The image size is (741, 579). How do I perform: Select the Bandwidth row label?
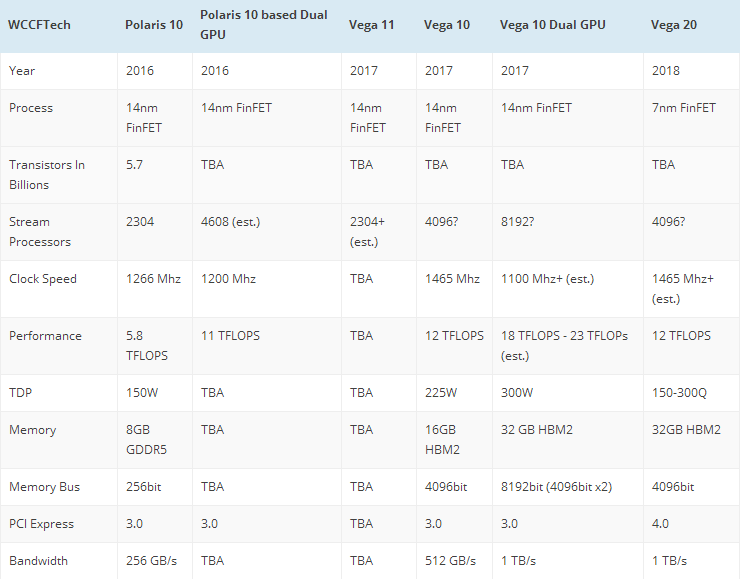[x=39, y=561]
